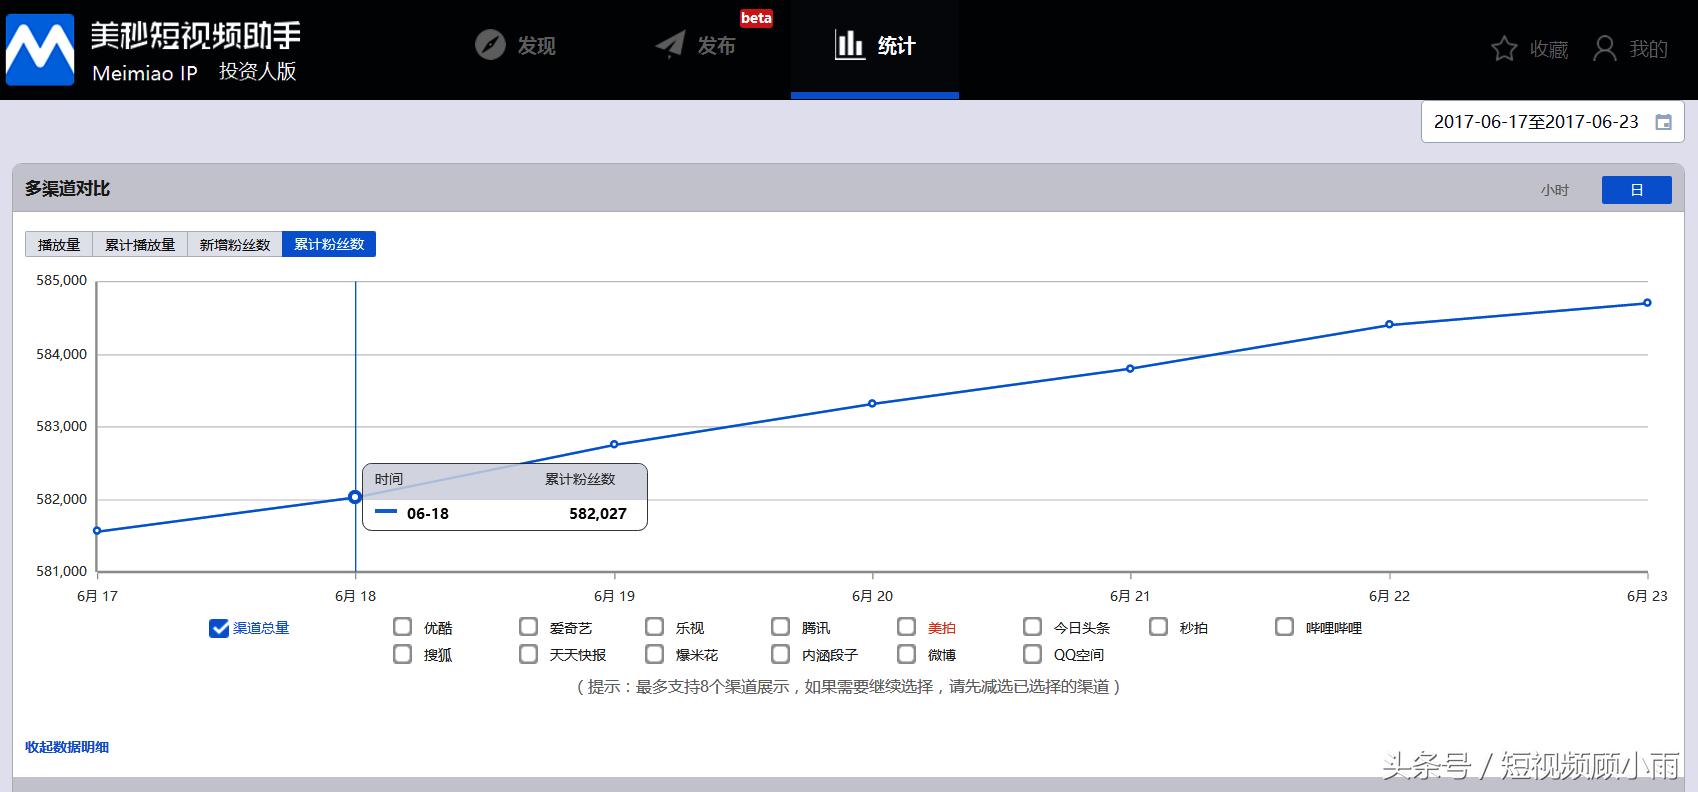Switch to the 新增粉丝数 tab

point(235,245)
